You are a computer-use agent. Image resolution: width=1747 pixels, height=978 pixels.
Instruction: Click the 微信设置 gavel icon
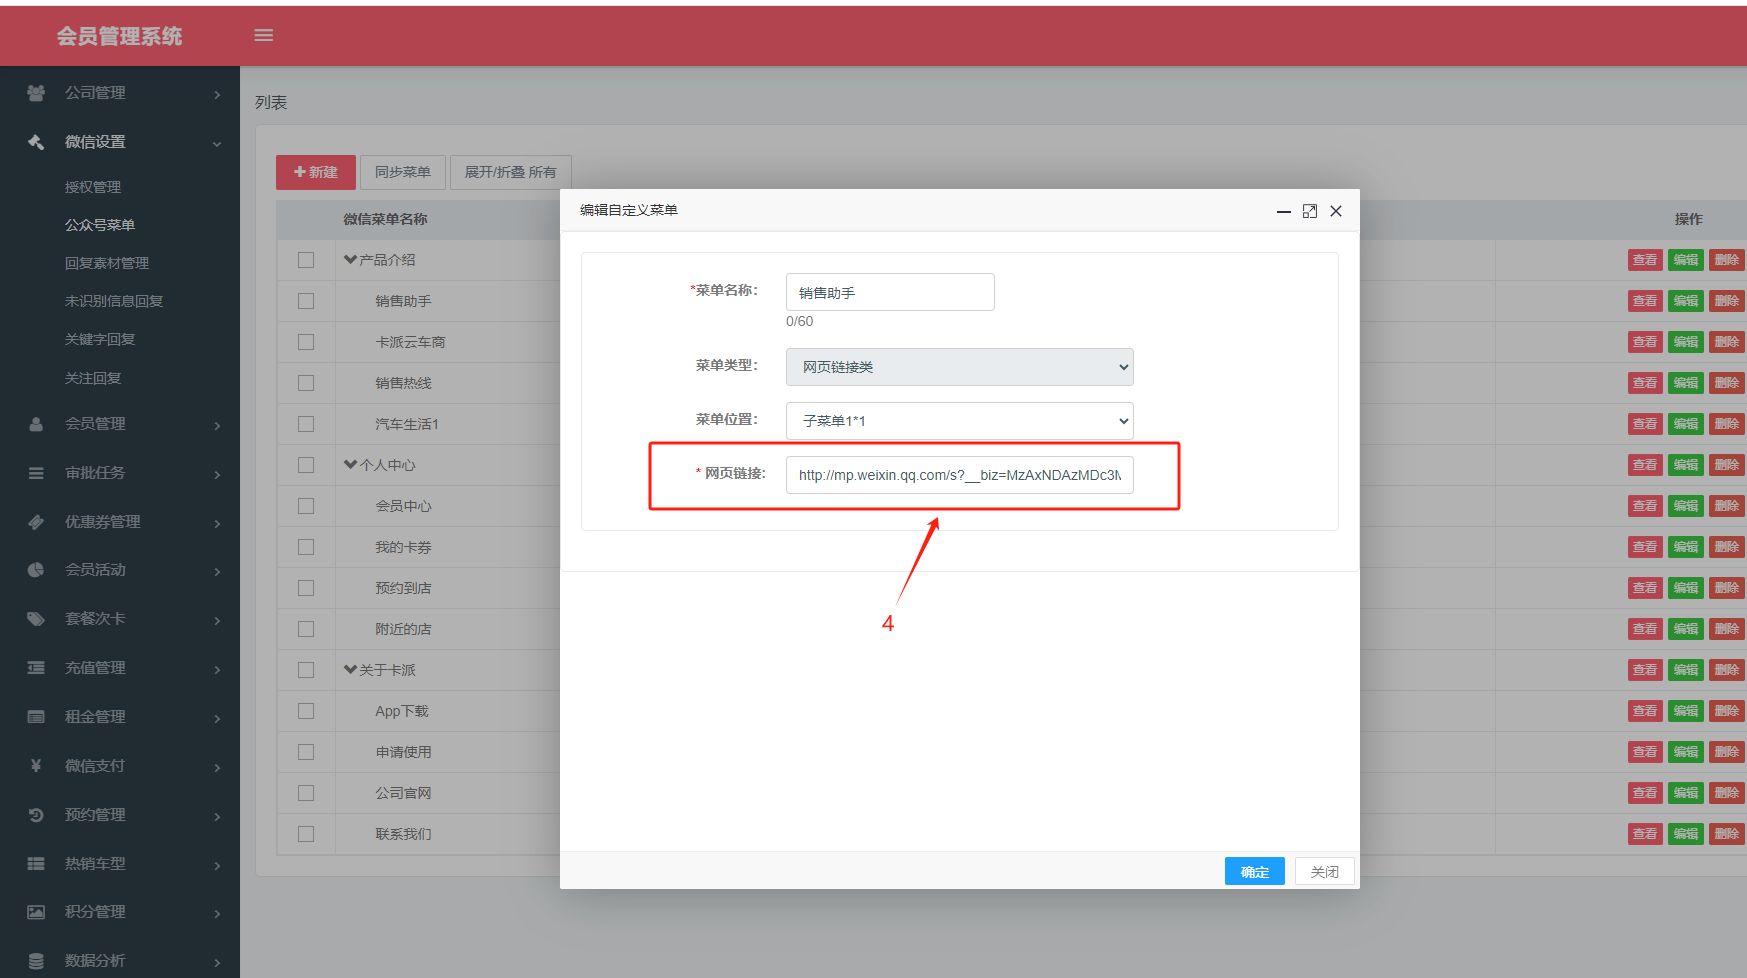[36, 142]
